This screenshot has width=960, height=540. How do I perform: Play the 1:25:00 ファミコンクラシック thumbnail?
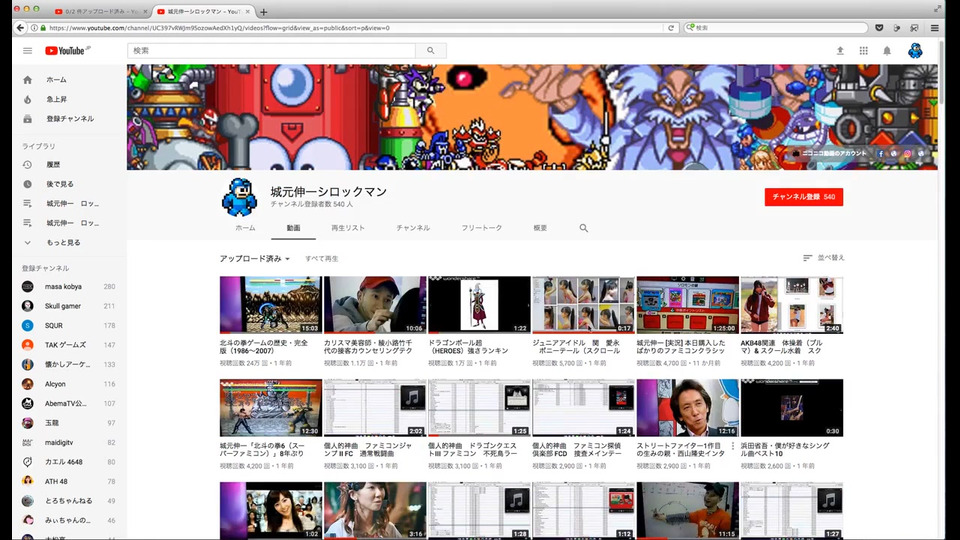(x=688, y=305)
